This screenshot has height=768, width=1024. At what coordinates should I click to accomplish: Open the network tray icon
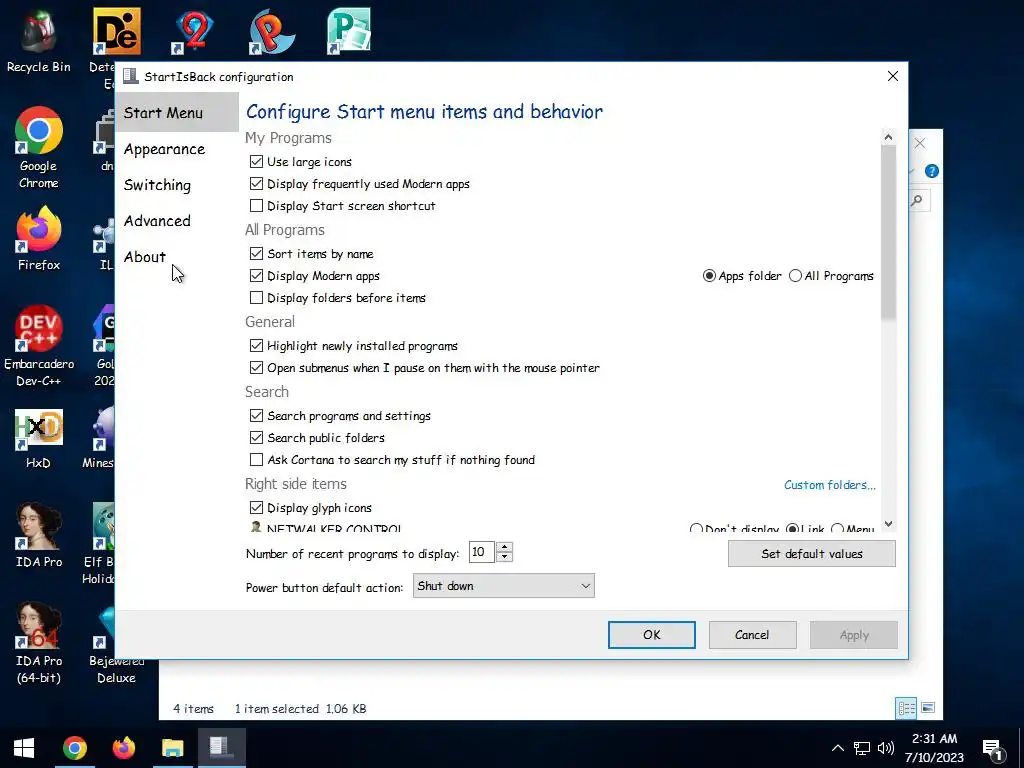(861, 748)
